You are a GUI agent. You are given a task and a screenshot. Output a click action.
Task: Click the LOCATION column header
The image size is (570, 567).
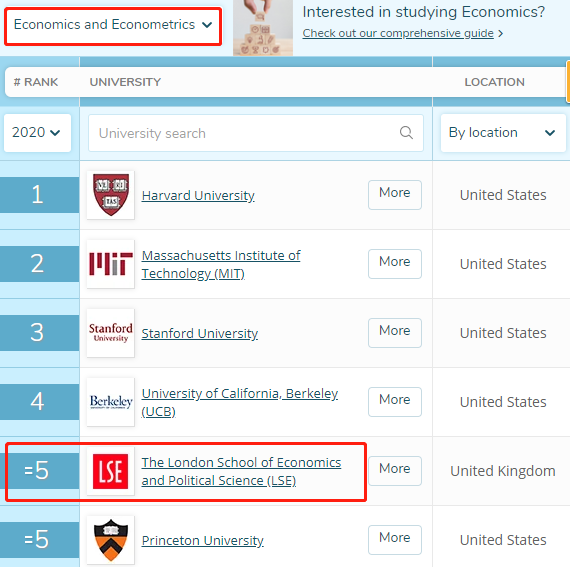(494, 82)
